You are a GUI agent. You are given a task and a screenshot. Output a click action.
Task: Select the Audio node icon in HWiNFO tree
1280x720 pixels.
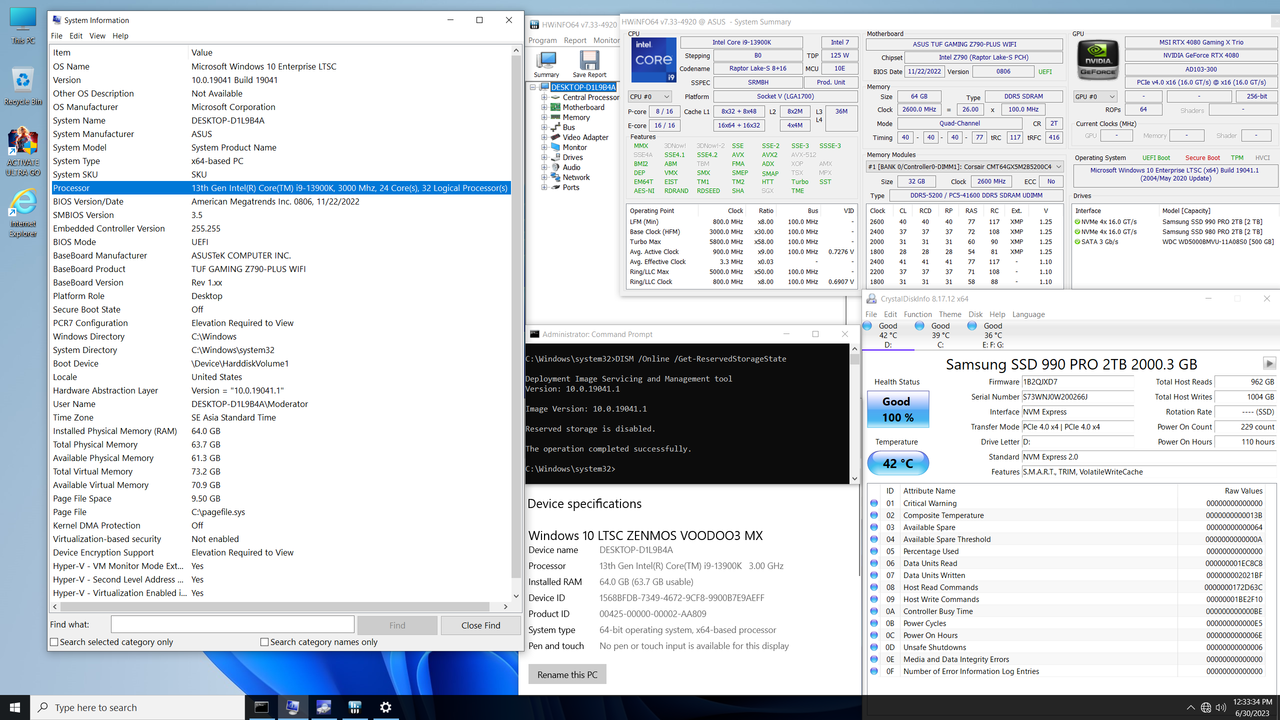[x=556, y=167]
